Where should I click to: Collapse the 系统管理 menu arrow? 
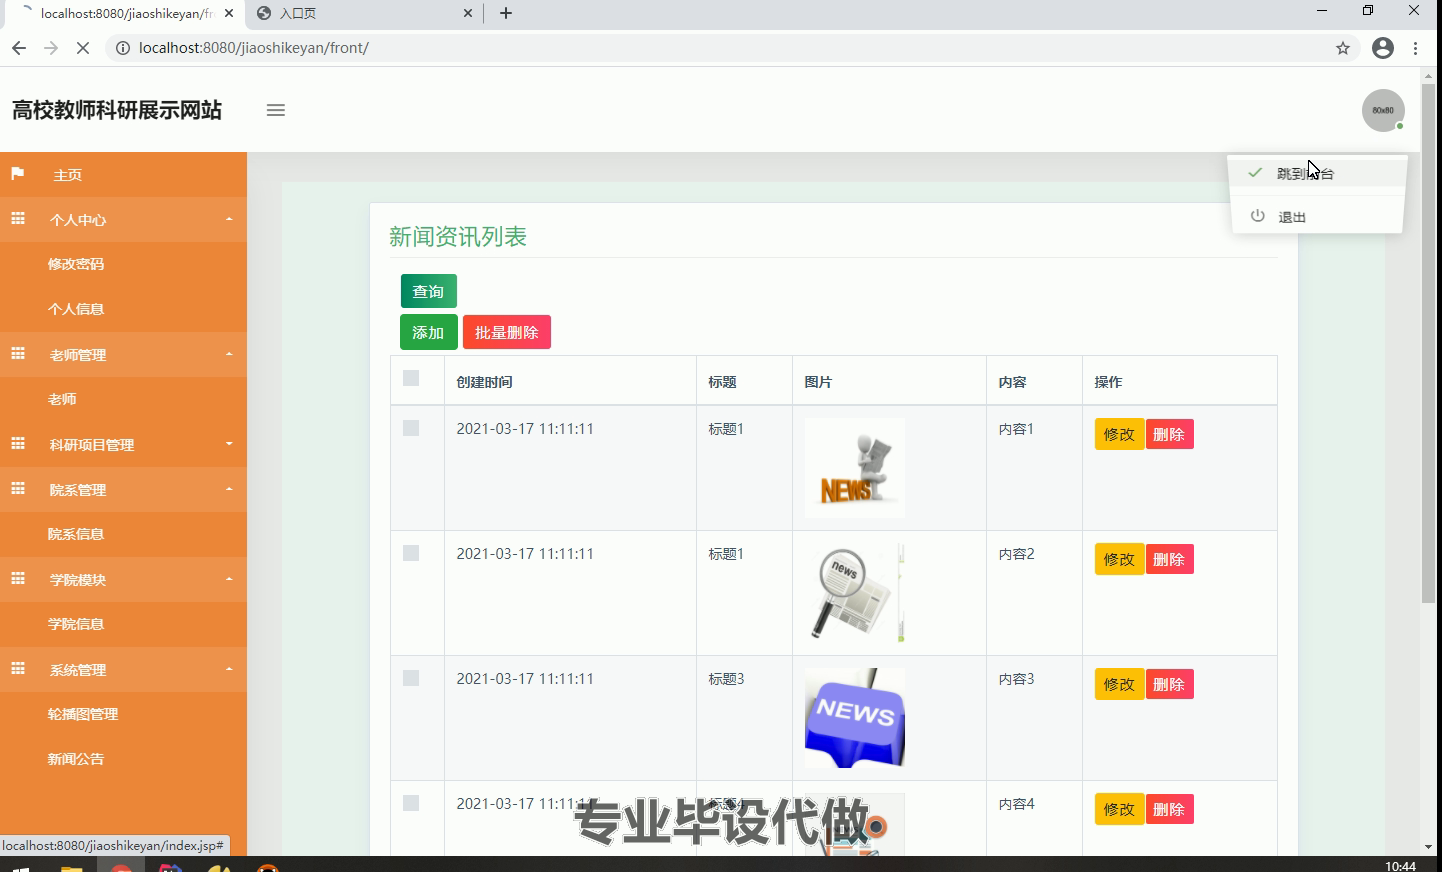pyautogui.click(x=229, y=669)
